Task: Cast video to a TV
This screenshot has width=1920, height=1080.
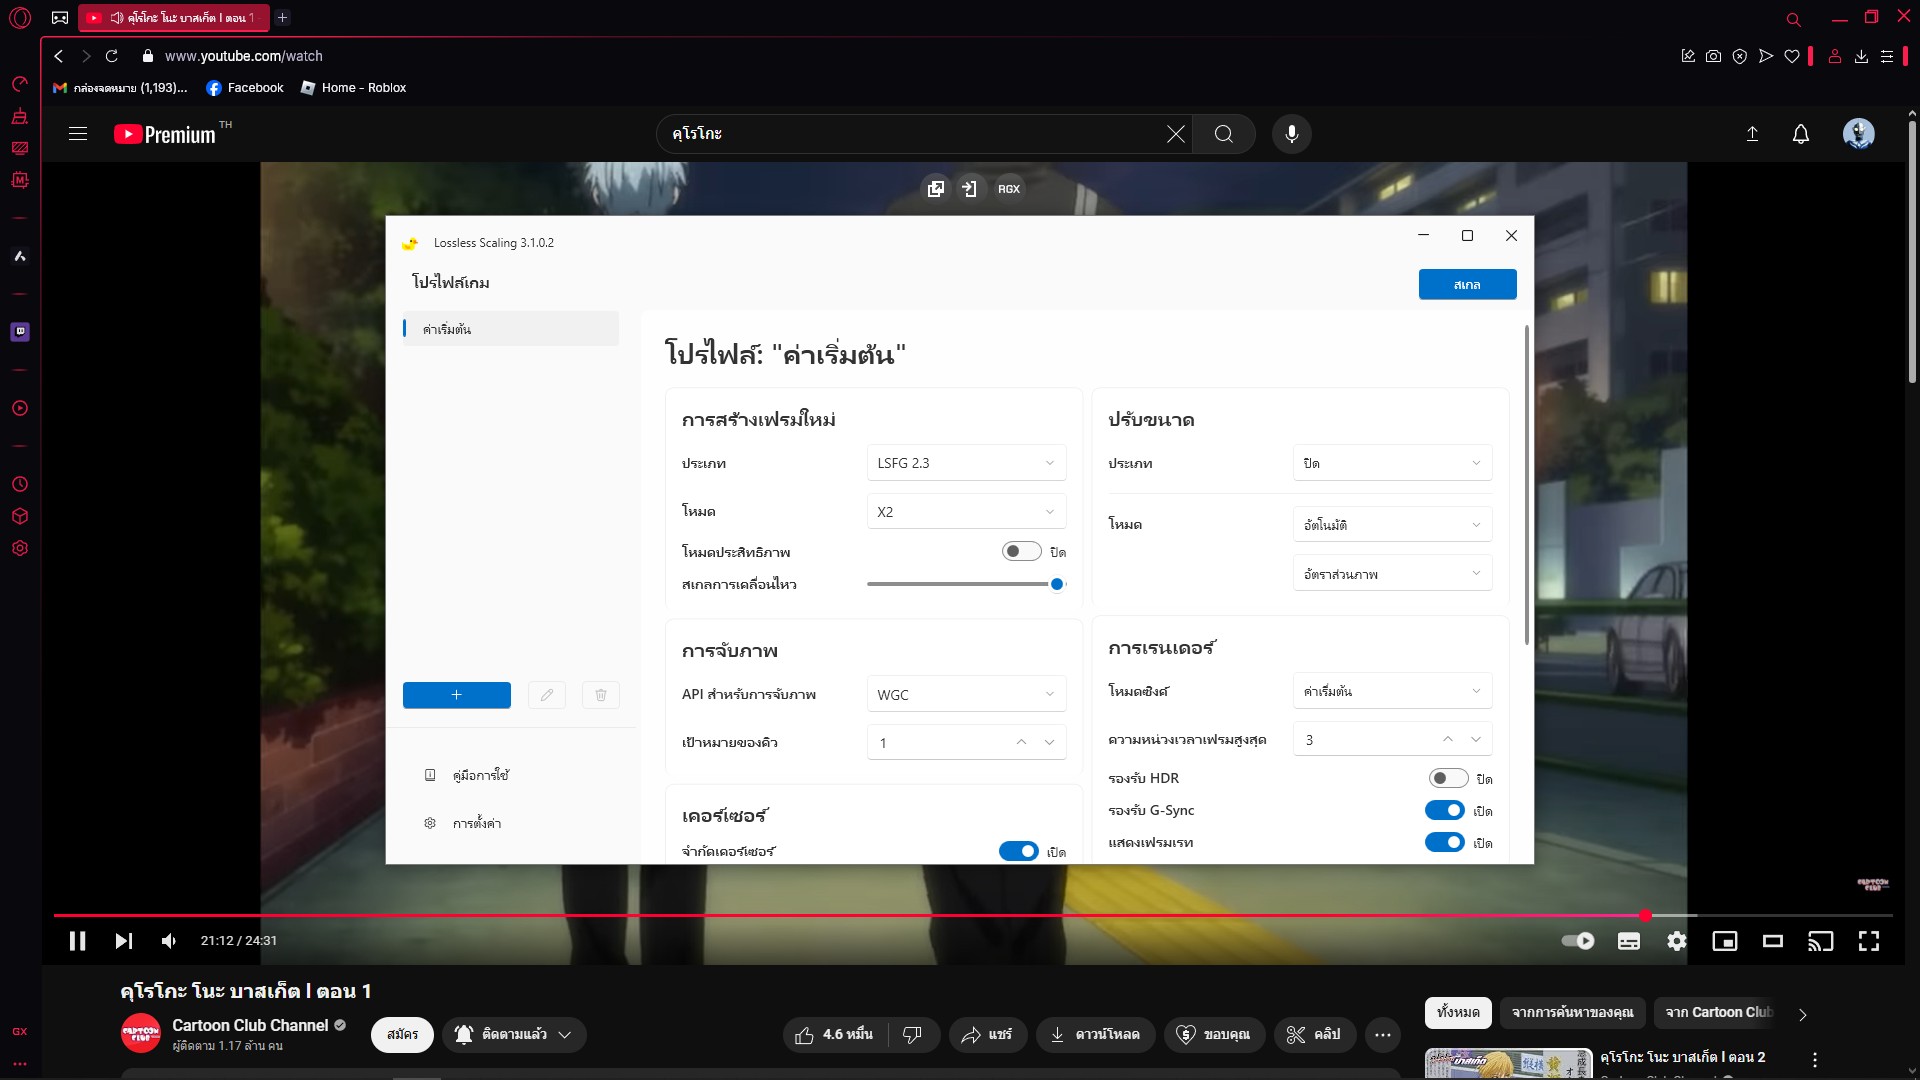Action: [x=1821, y=941]
